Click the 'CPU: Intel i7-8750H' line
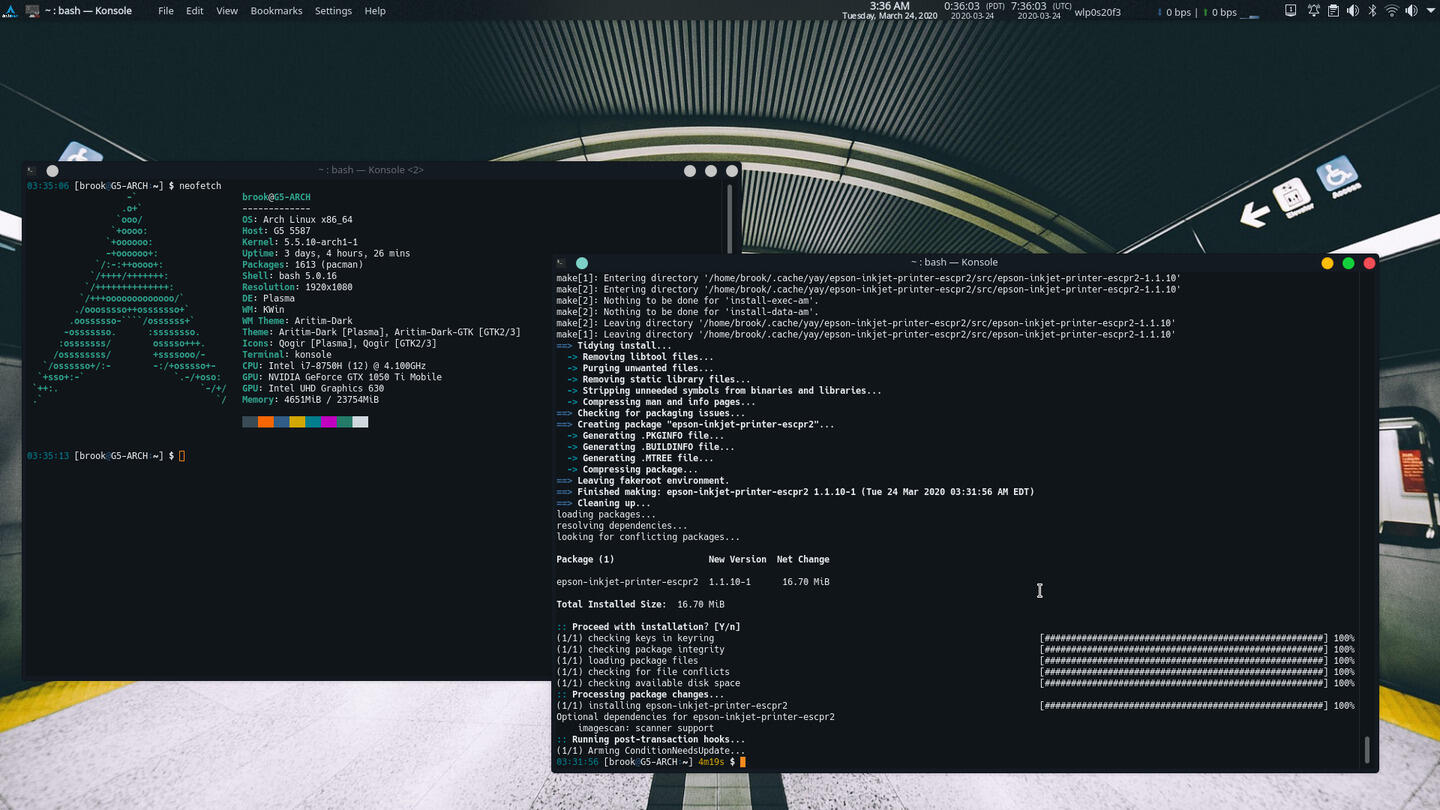The height and width of the screenshot is (810, 1440). click(334, 366)
